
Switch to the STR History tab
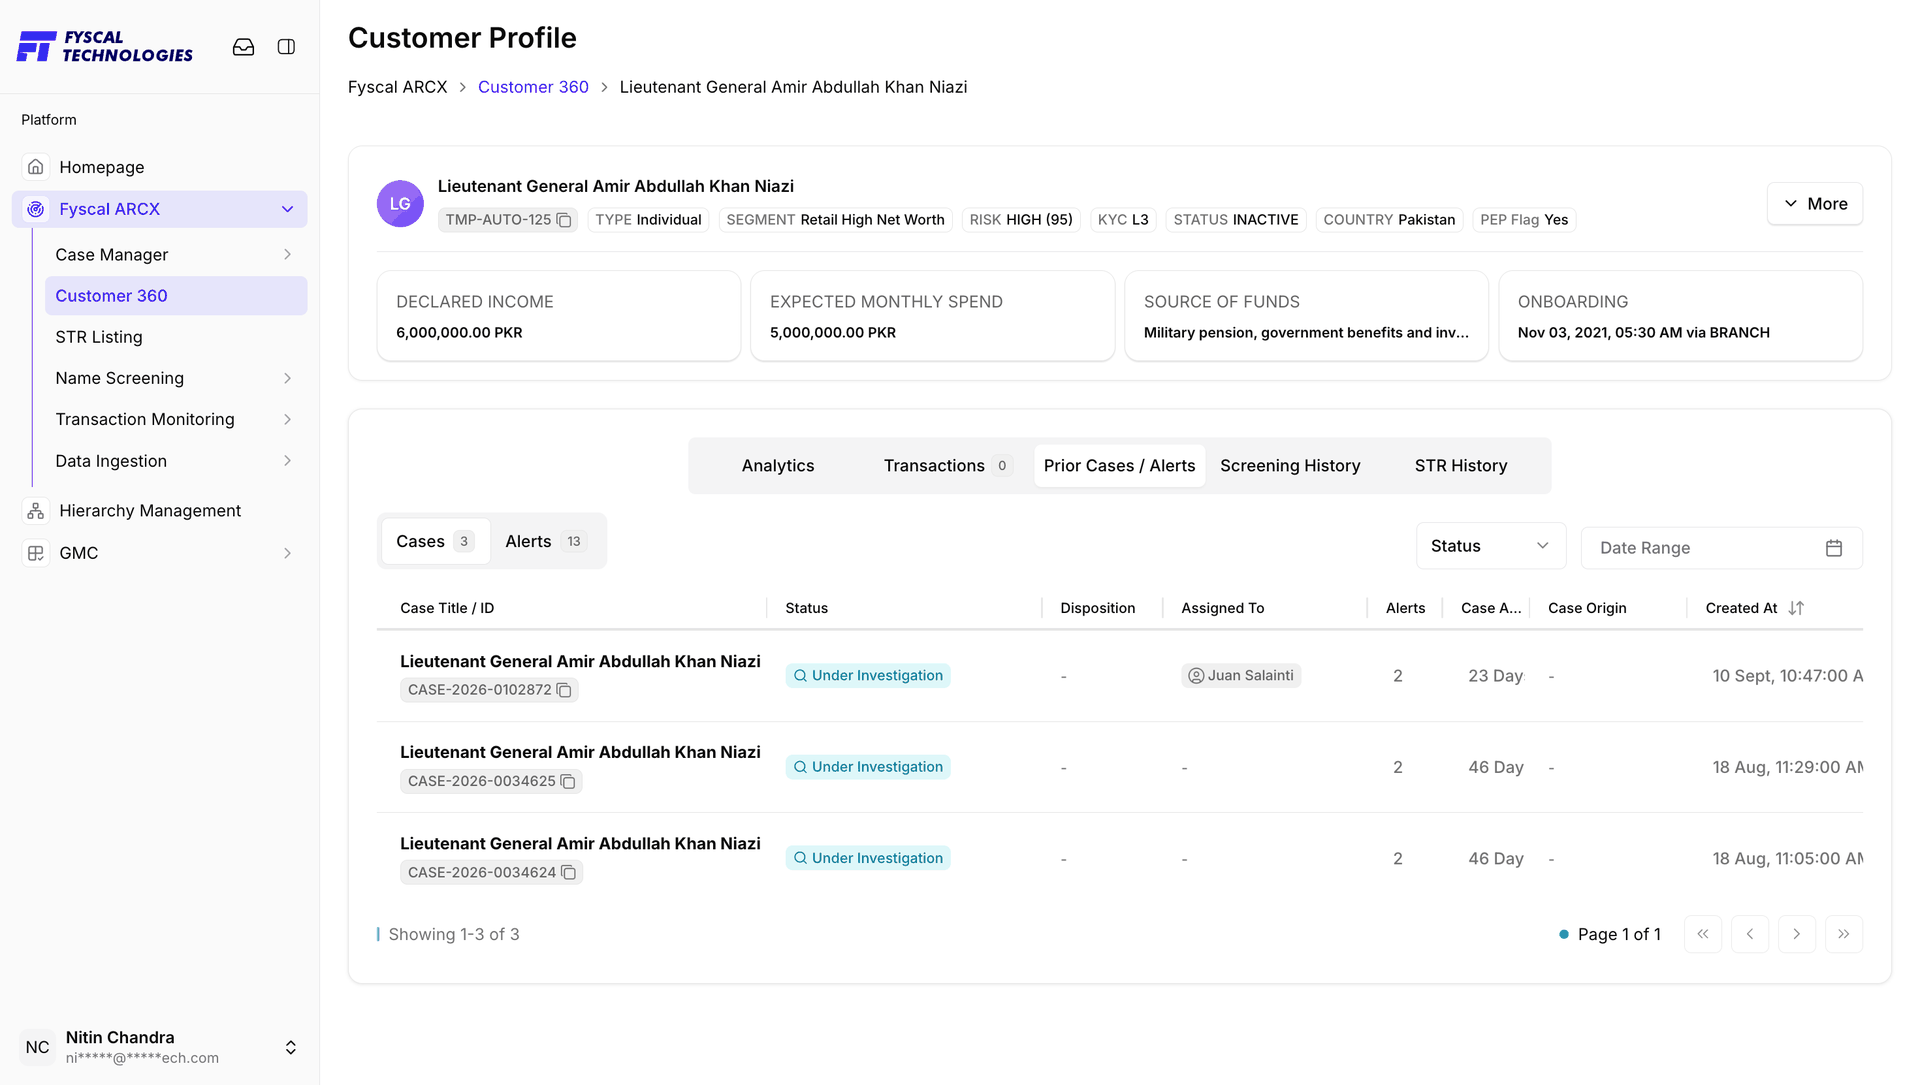click(x=1460, y=466)
